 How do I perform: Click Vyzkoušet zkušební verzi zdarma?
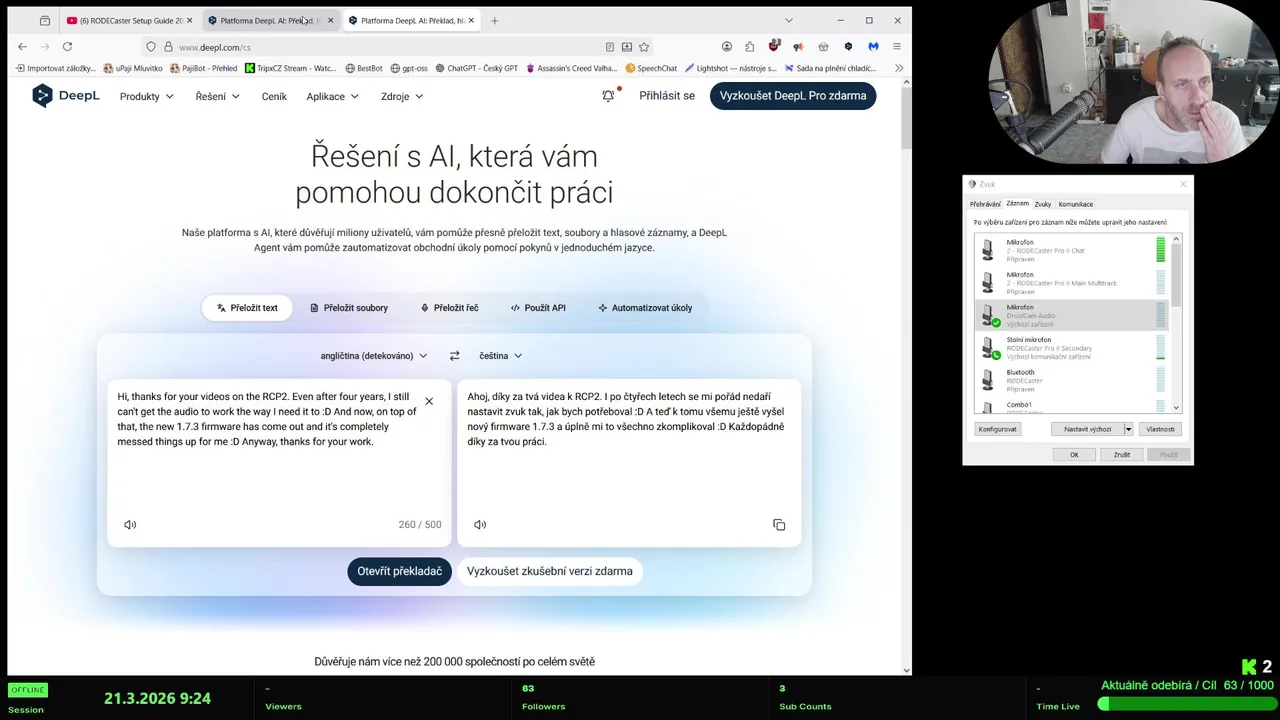point(549,571)
